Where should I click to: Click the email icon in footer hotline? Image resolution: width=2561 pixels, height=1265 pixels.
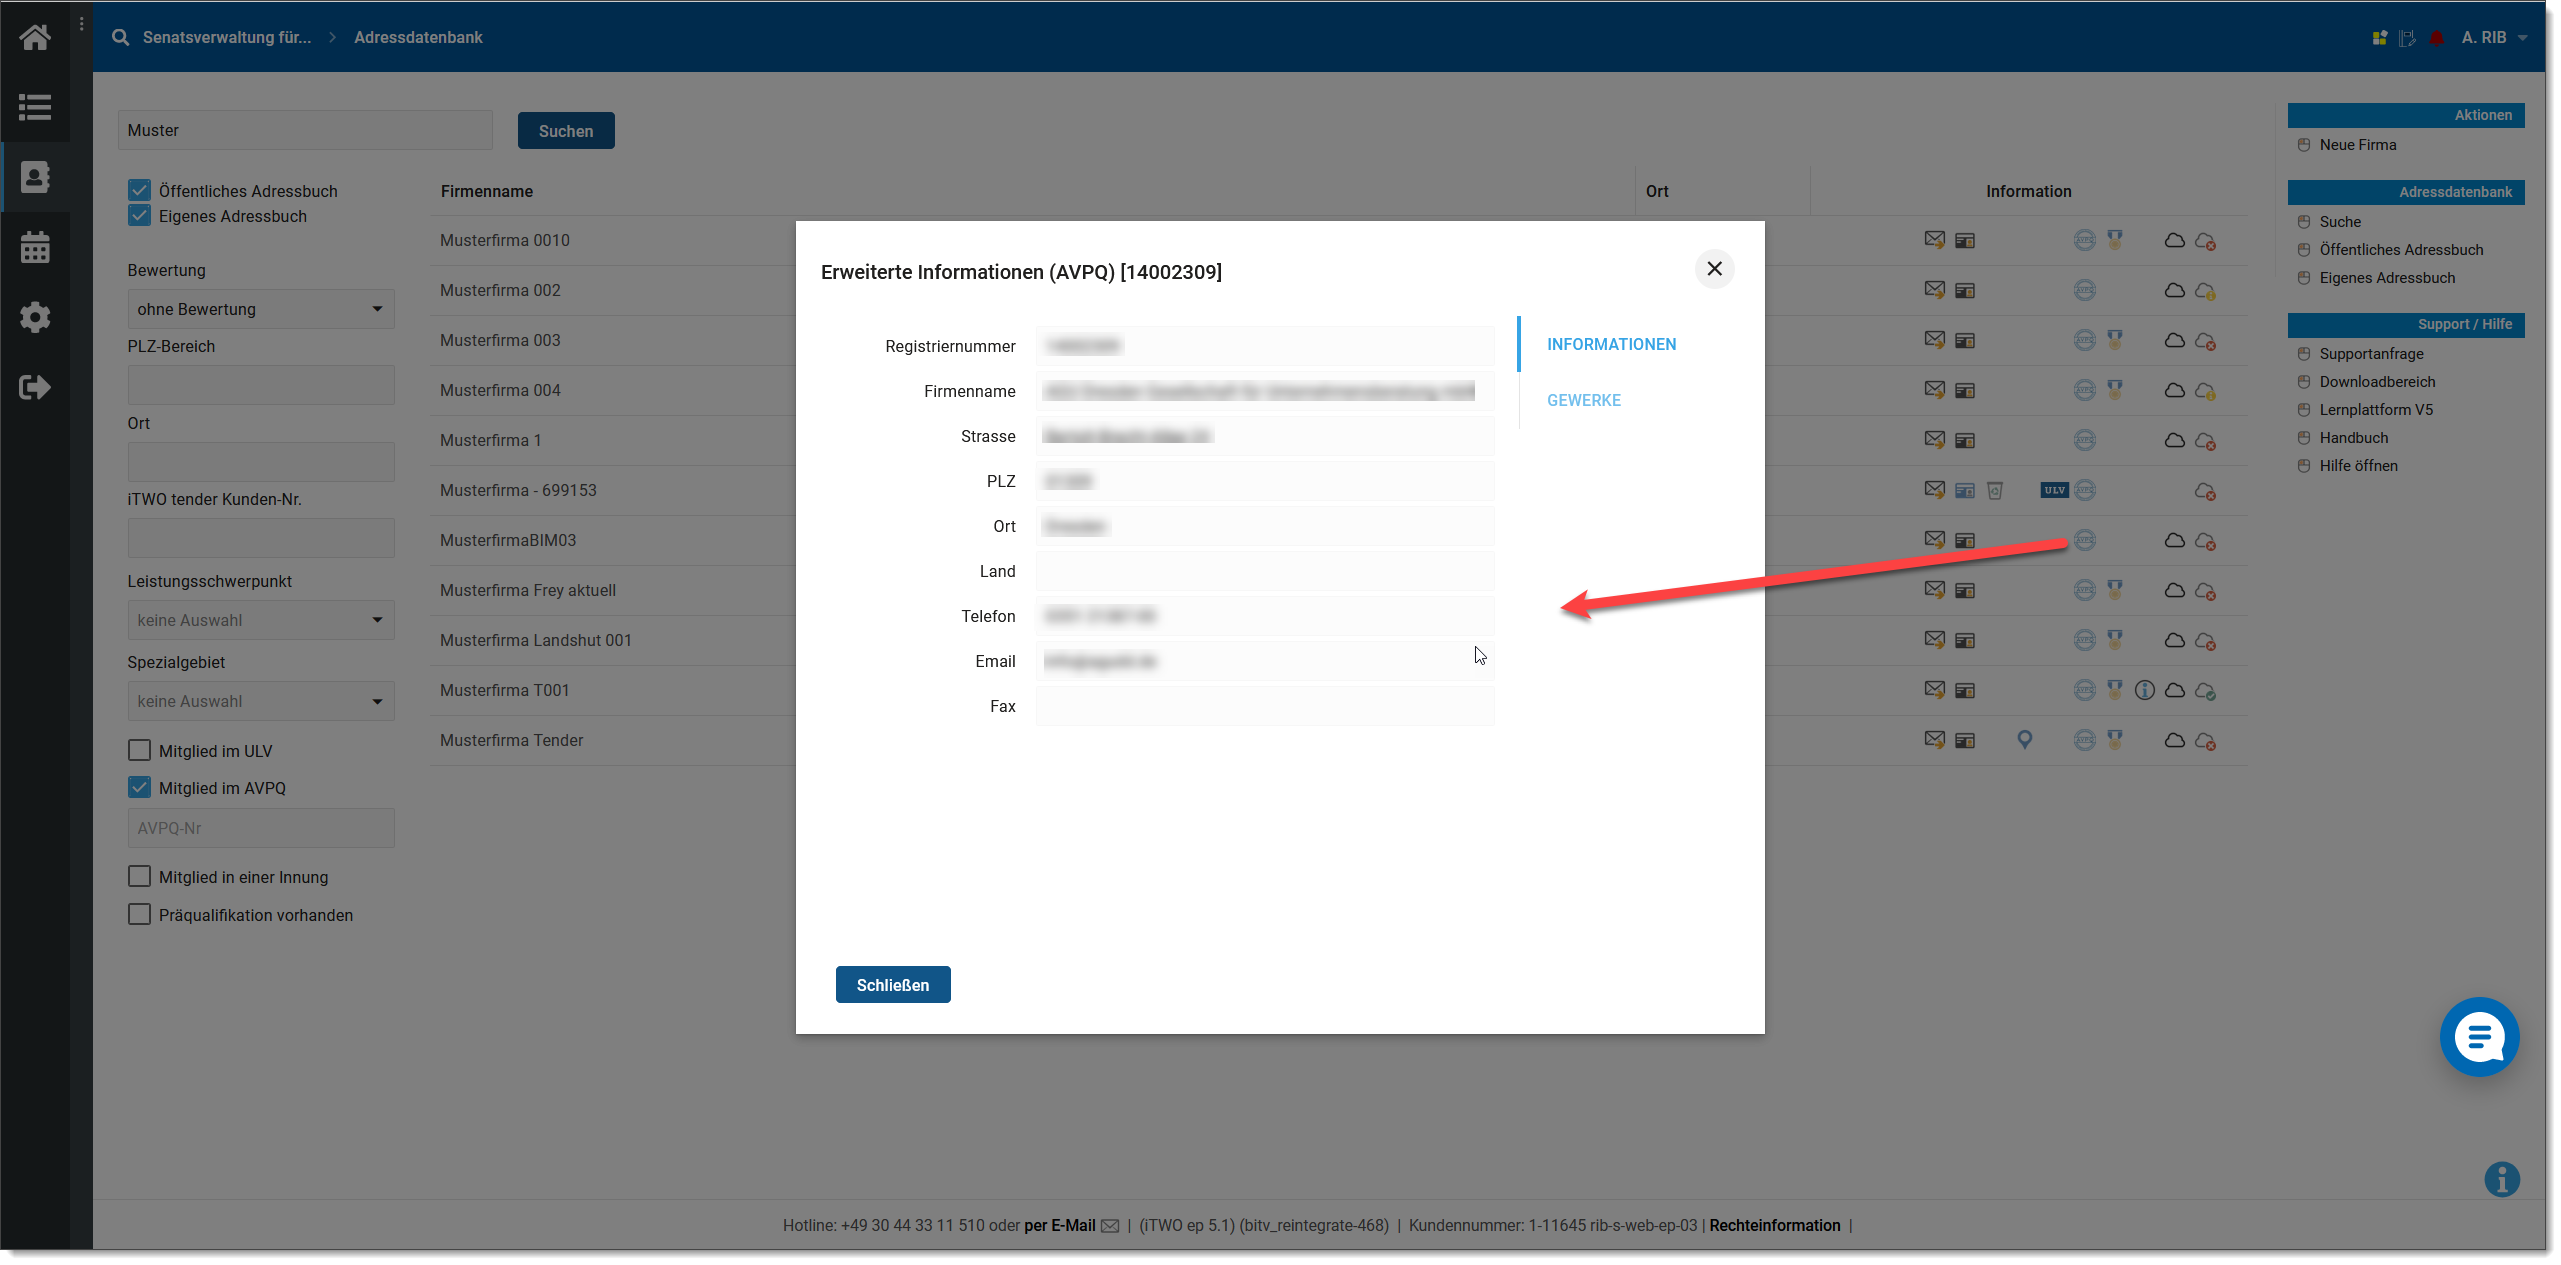1110,1226
